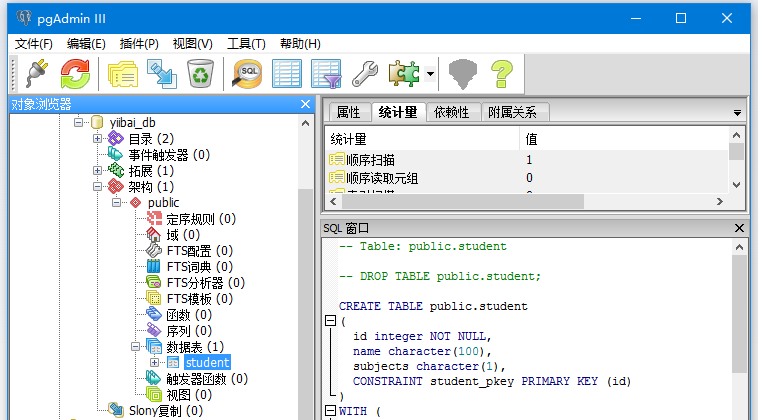
Task: Open maintenance wrench tool
Action: click(364, 73)
